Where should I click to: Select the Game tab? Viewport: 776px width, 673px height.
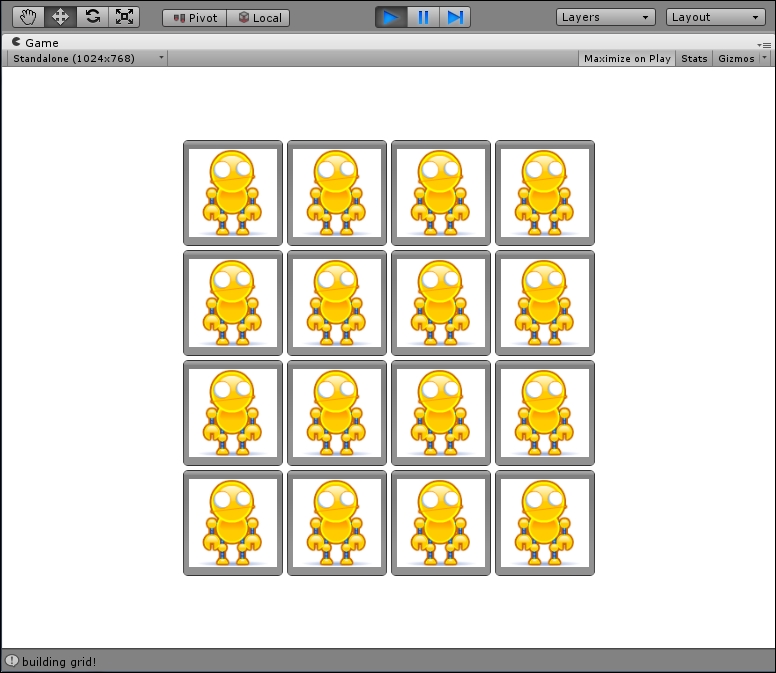35,43
